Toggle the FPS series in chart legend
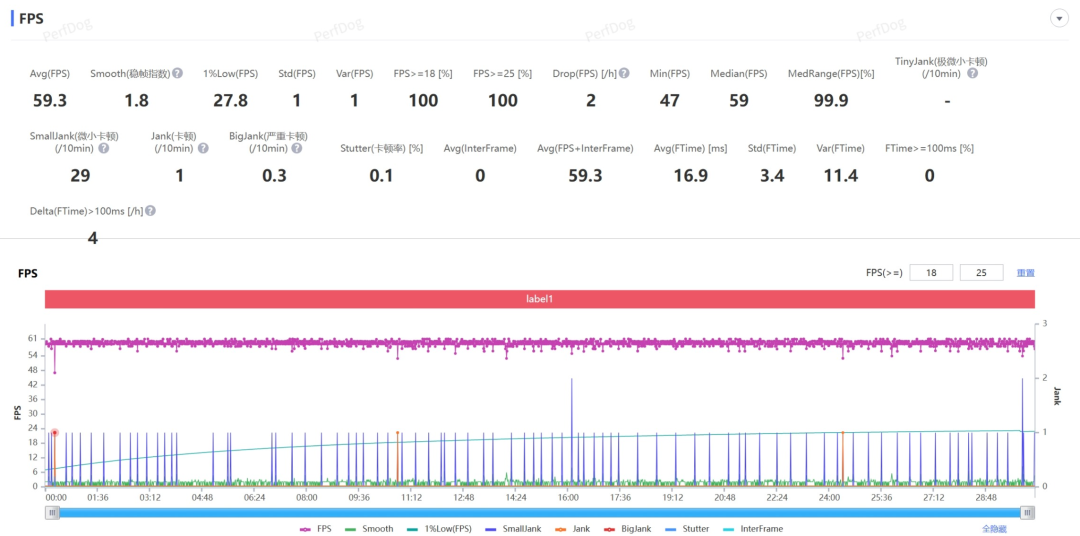 pos(316,529)
